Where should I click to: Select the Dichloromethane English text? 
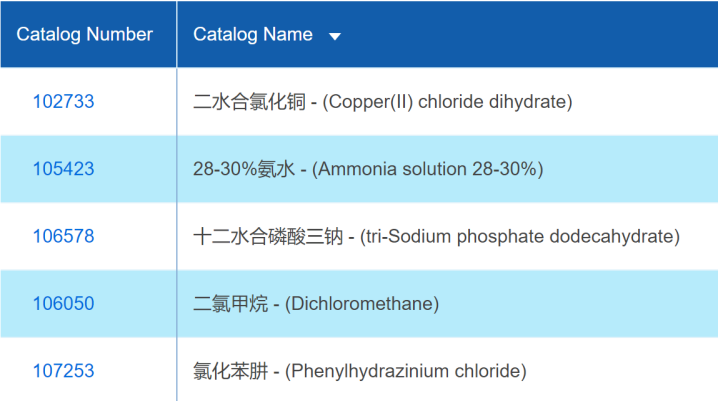coord(362,304)
